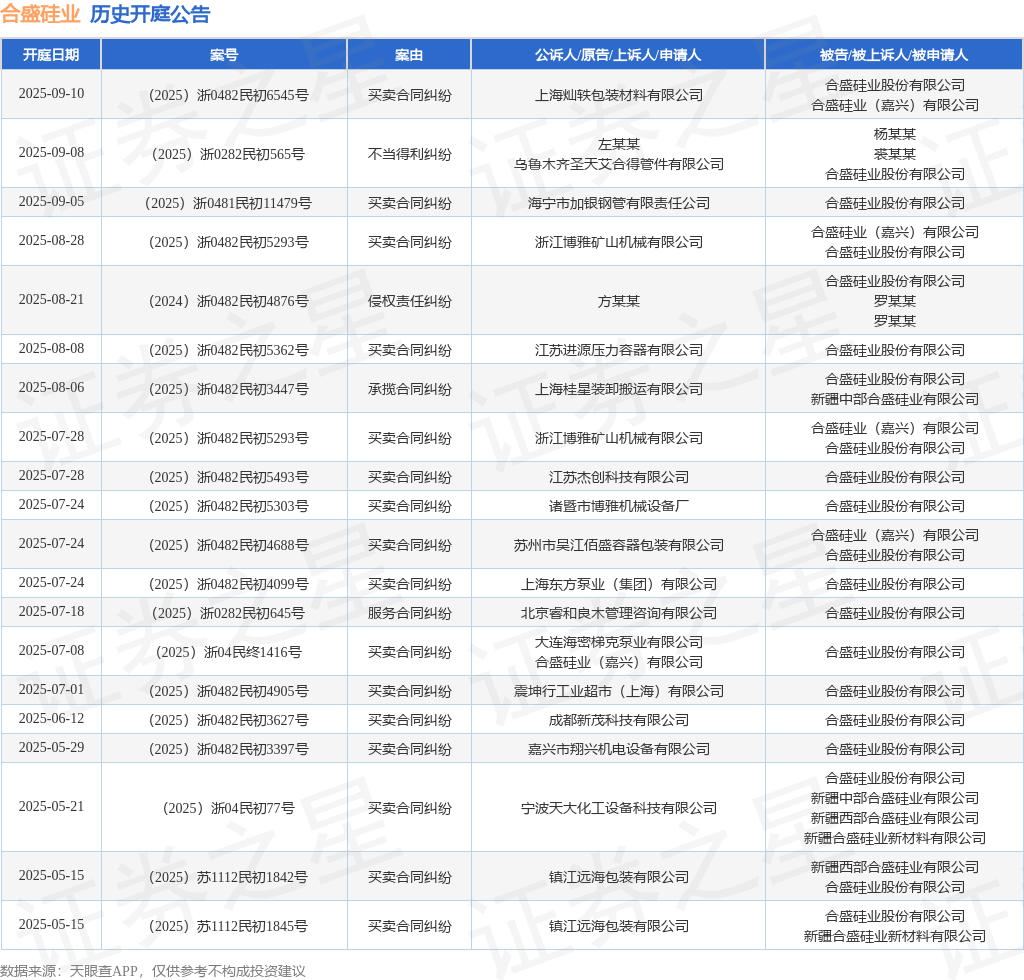The width and height of the screenshot is (1024, 980).
Task: Click date cell 2025-07-18
Action: (52, 611)
